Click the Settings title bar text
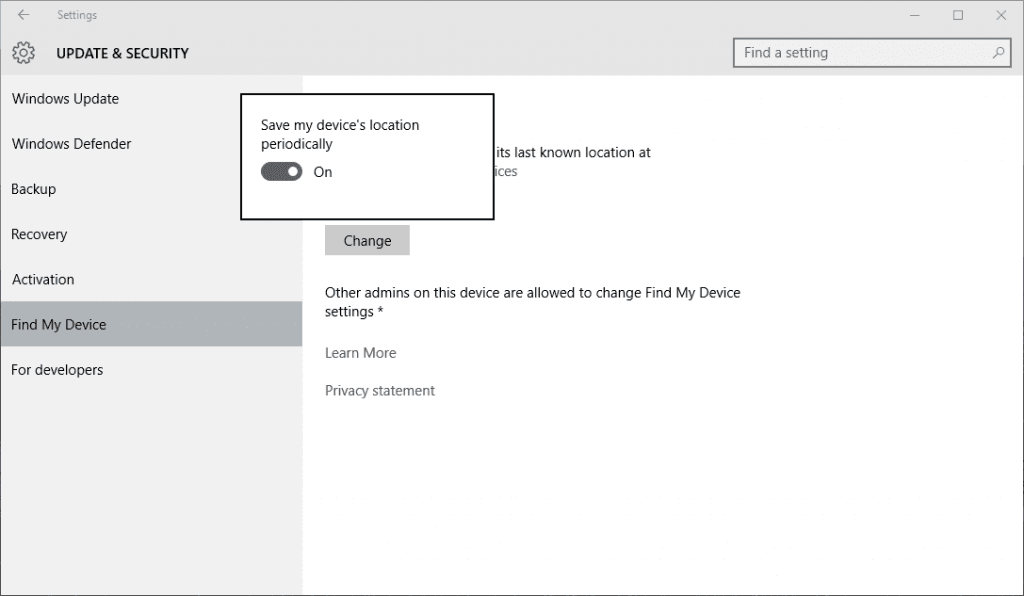The height and width of the screenshot is (596, 1024). 77,15
